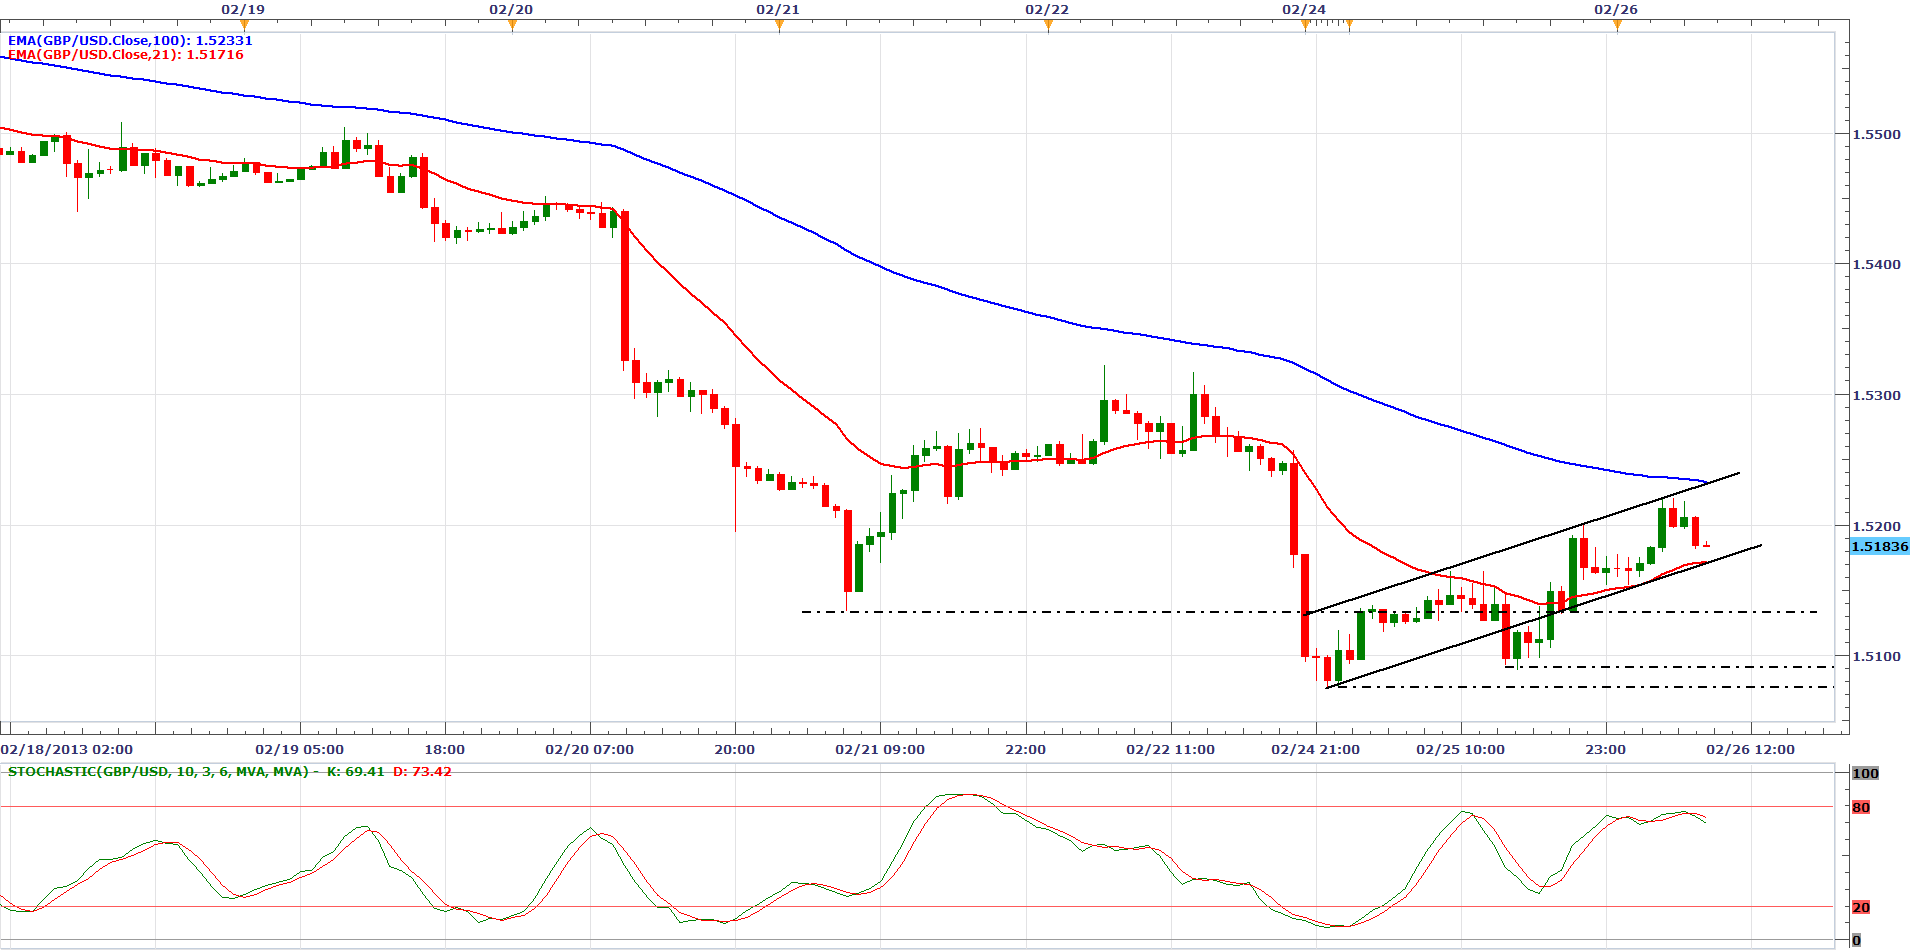Click the 02/26 orange date marker
This screenshot has height=950, width=1914.
[x=1617, y=25]
